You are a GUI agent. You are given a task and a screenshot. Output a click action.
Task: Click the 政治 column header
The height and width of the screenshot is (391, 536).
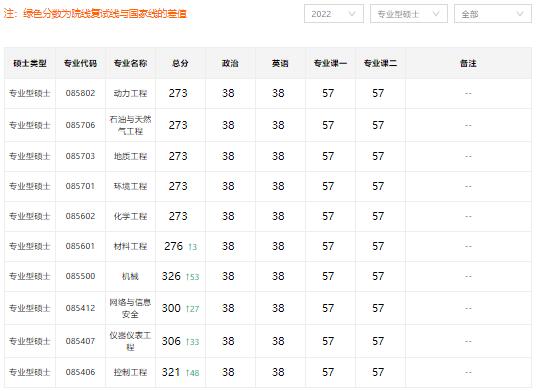pos(230,64)
